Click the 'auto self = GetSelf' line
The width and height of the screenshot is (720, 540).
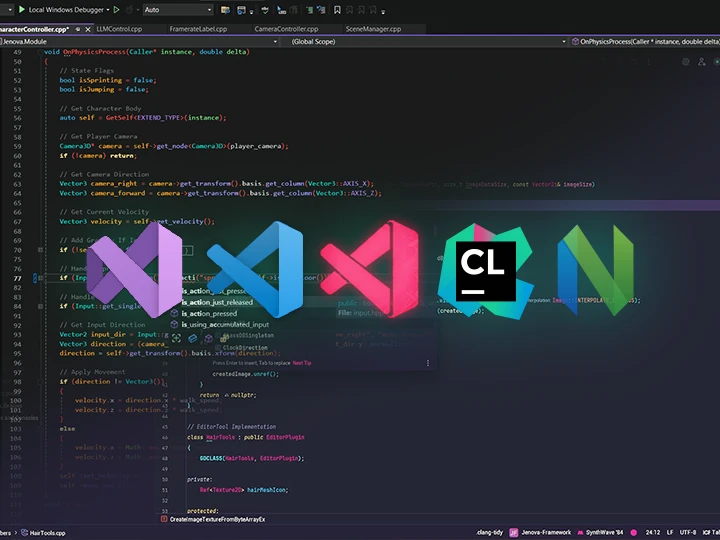tap(143, 118)
